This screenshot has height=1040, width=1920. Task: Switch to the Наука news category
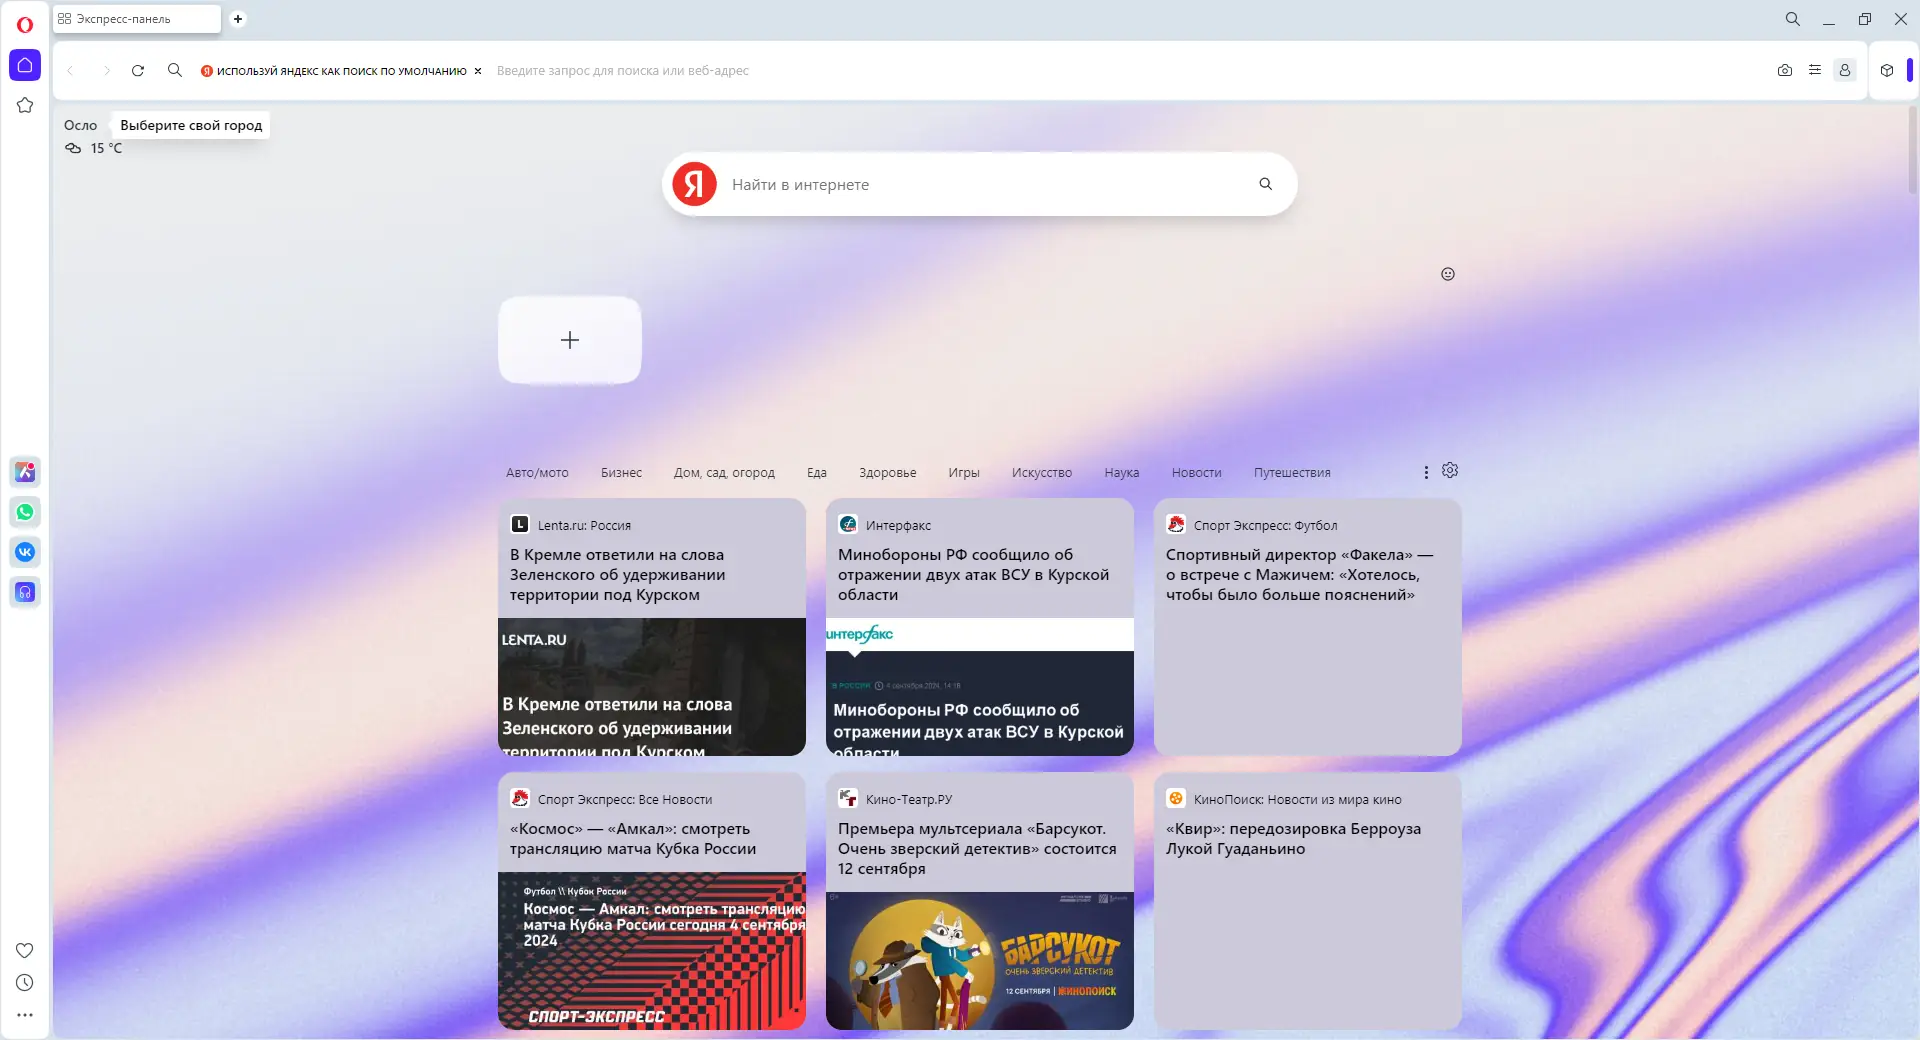pyautogui.click(x=1121, y=472)
